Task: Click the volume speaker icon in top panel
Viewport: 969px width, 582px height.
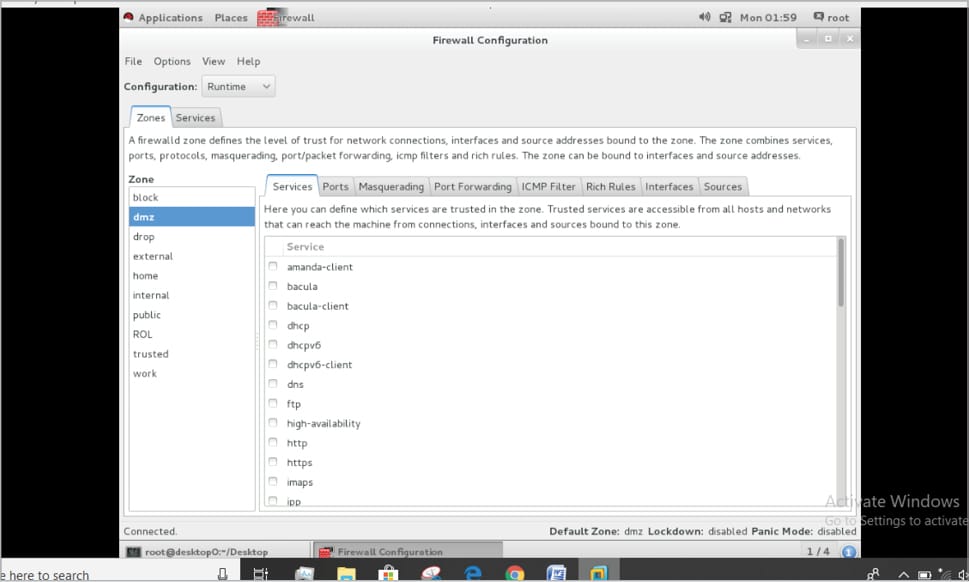Action: [704, 17]
